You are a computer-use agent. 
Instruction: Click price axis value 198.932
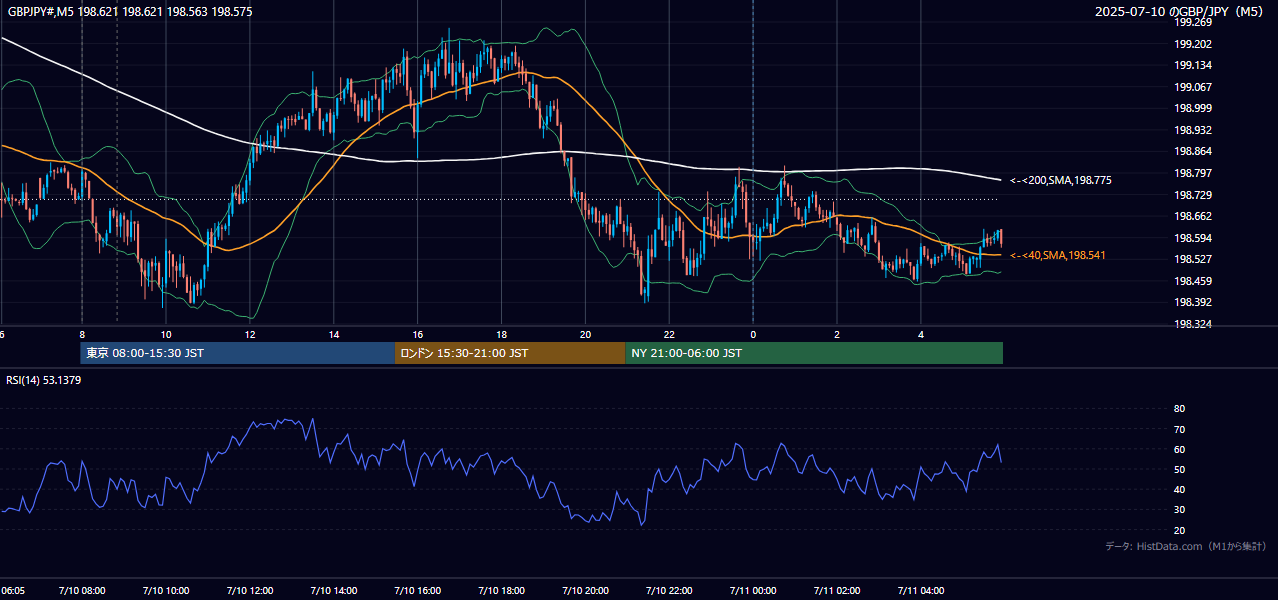(1193, 130)
